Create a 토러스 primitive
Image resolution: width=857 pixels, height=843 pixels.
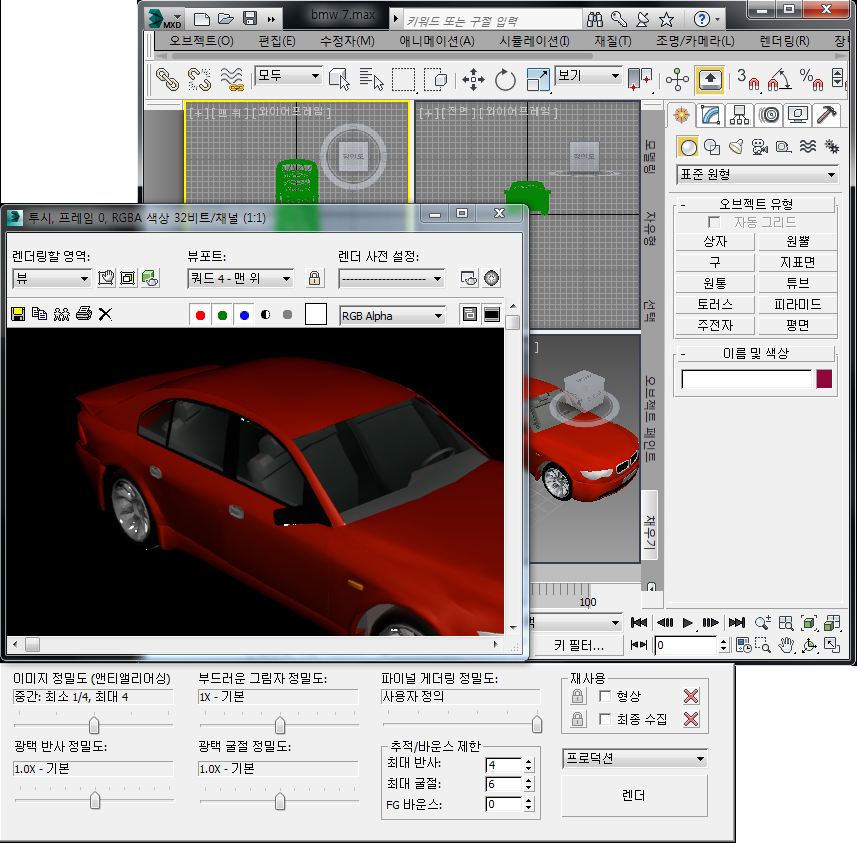[715, 305]
